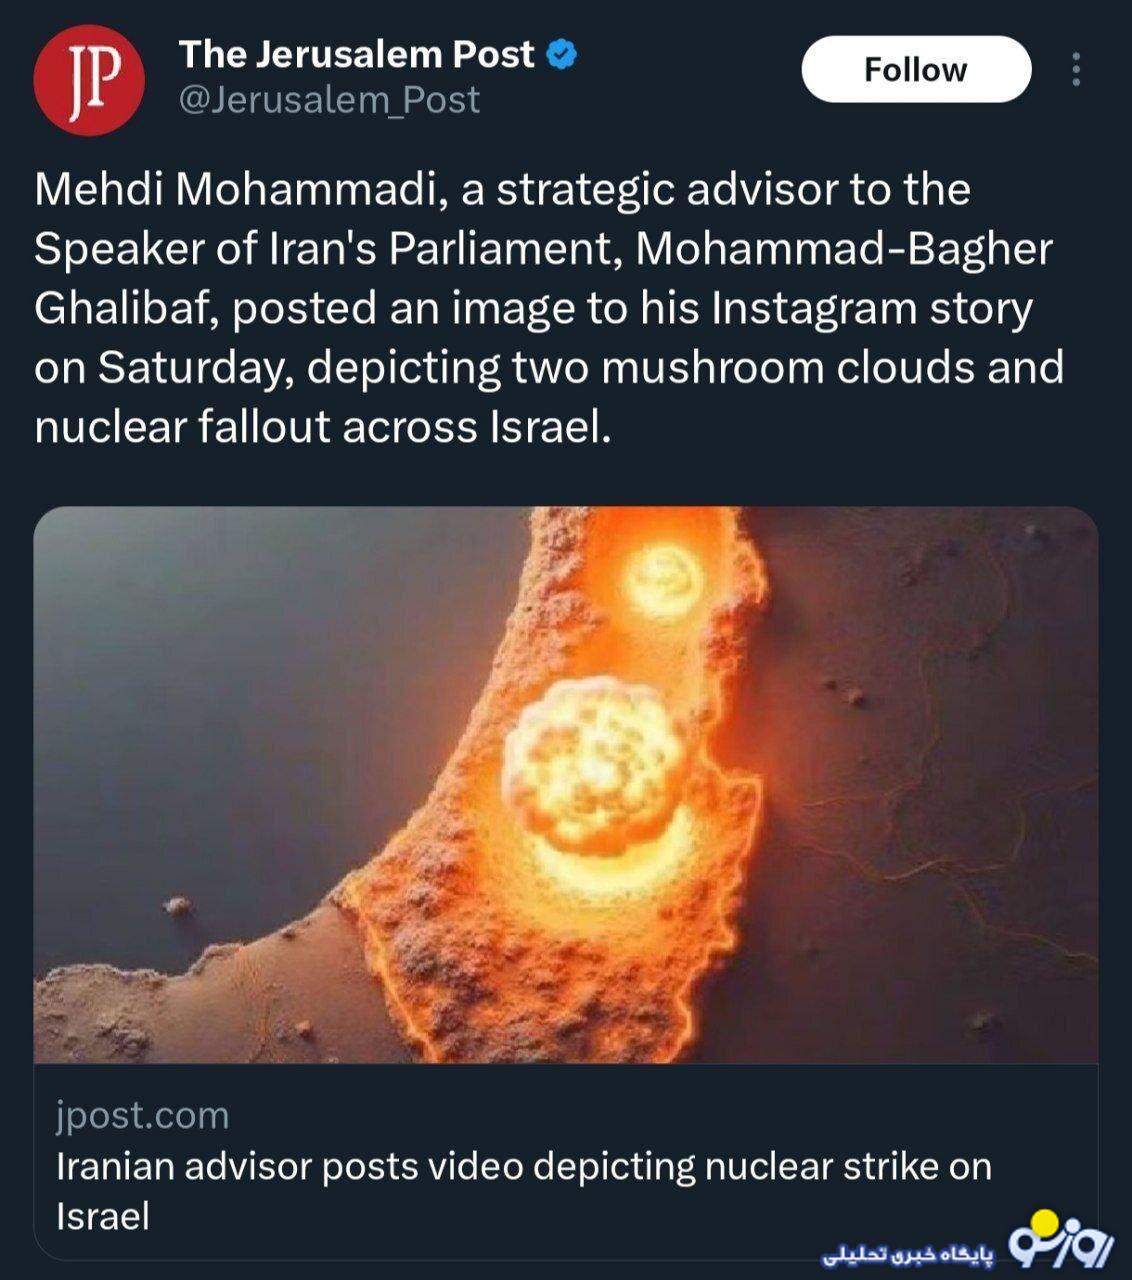Click 'Ghalibaf' in the tweet text
Viewport: 1132px width, 1280px height.
[x=126, y=309]
